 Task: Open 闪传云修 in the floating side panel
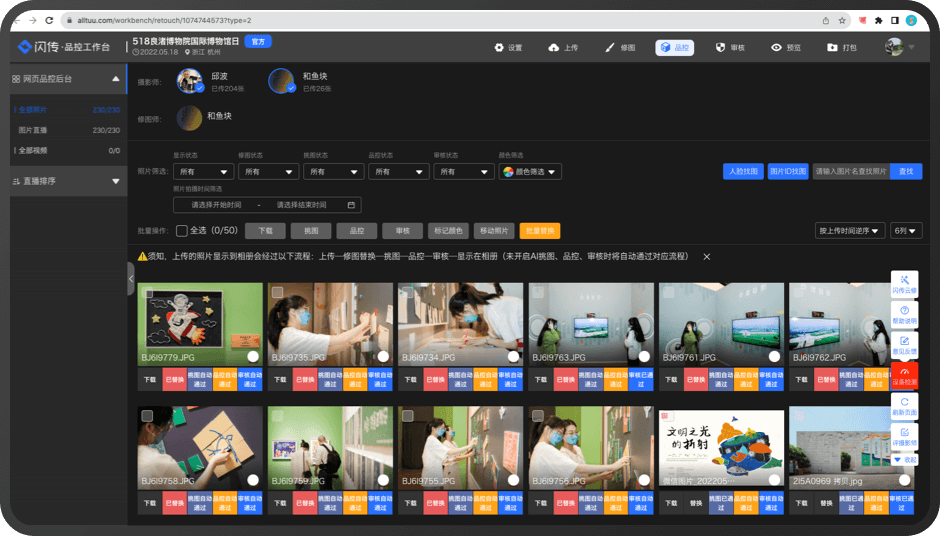point(904,284)
